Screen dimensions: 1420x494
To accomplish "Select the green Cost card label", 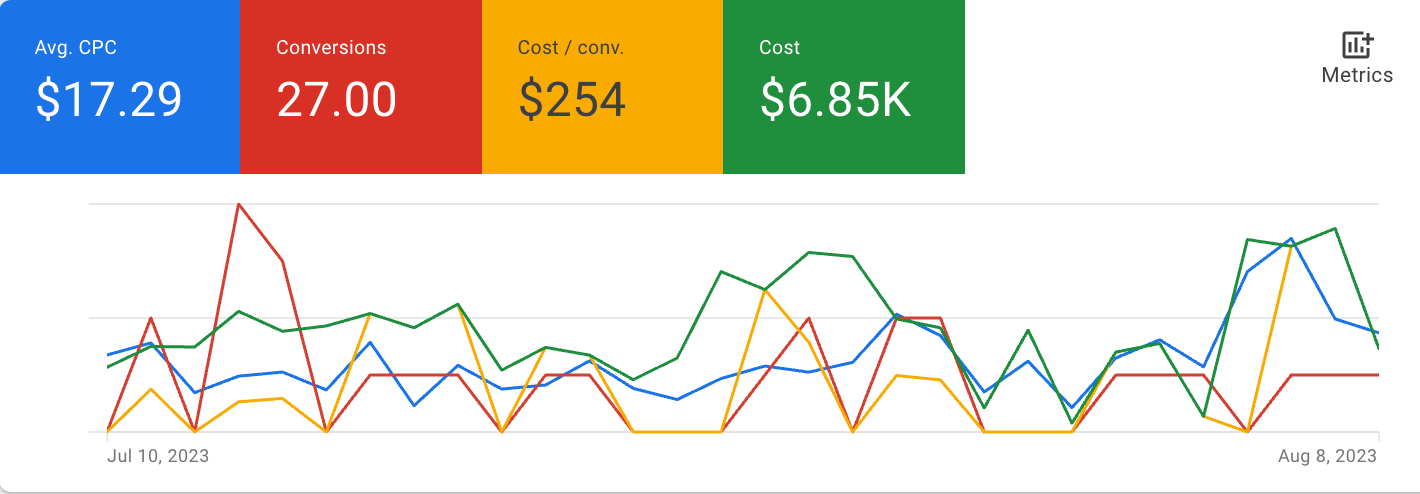I will click(780, 48).
